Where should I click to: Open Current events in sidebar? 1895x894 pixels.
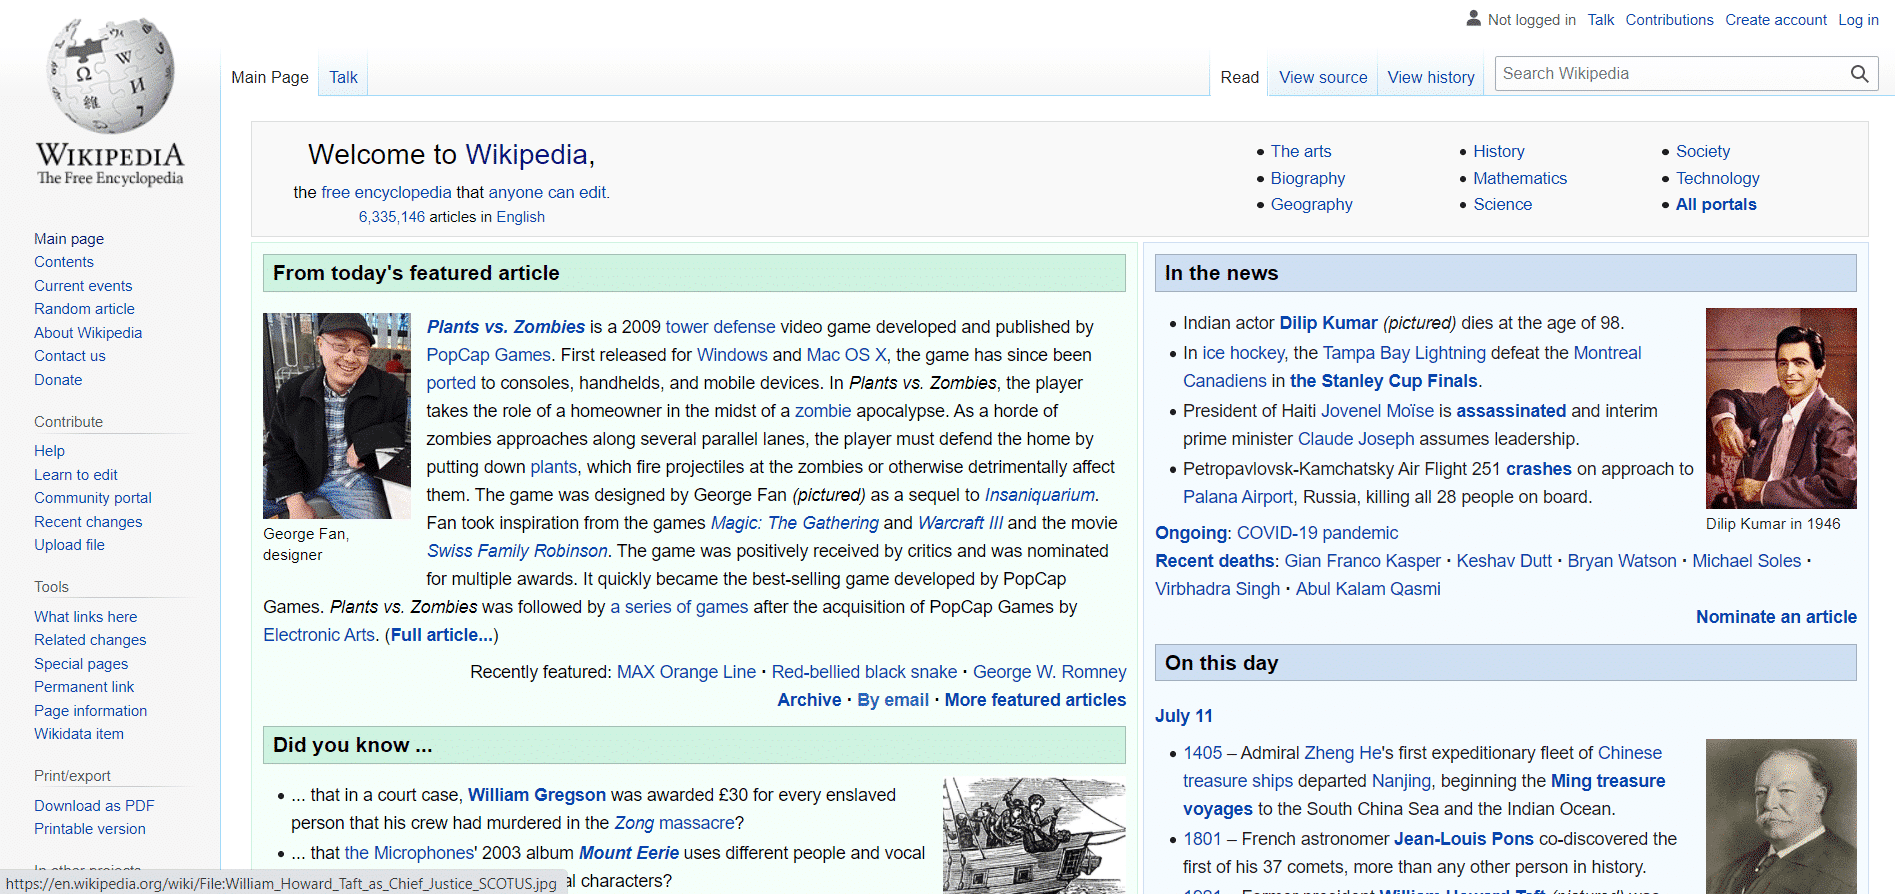tap(83, 286)
